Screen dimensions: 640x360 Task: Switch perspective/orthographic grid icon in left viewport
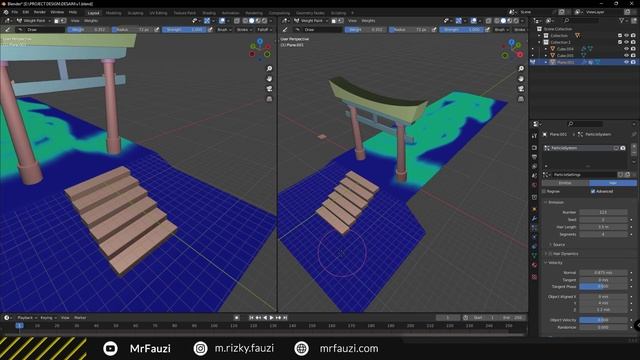click(269, 99)
